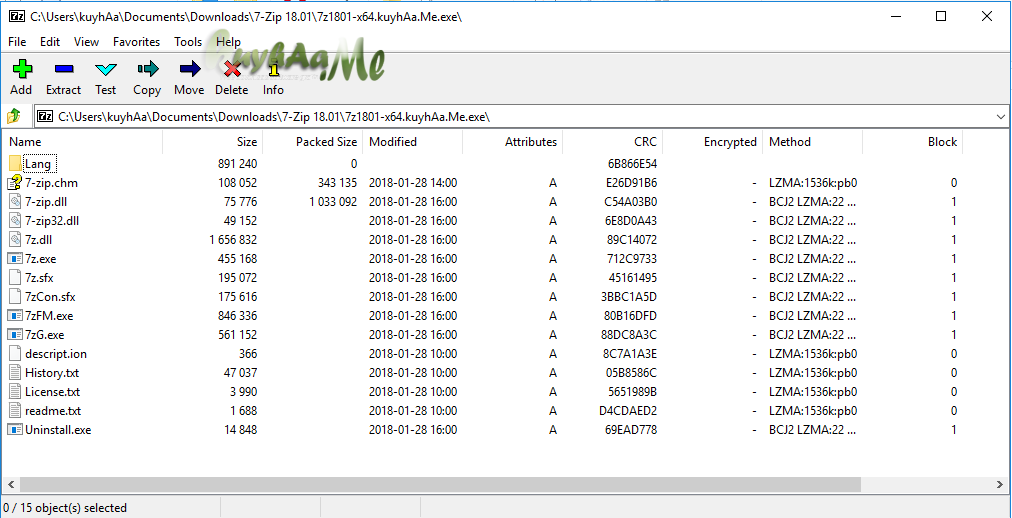Click the CRC value E26D91B6
The height and width of the screenshot is (518, 1012).
coord(631,183)
